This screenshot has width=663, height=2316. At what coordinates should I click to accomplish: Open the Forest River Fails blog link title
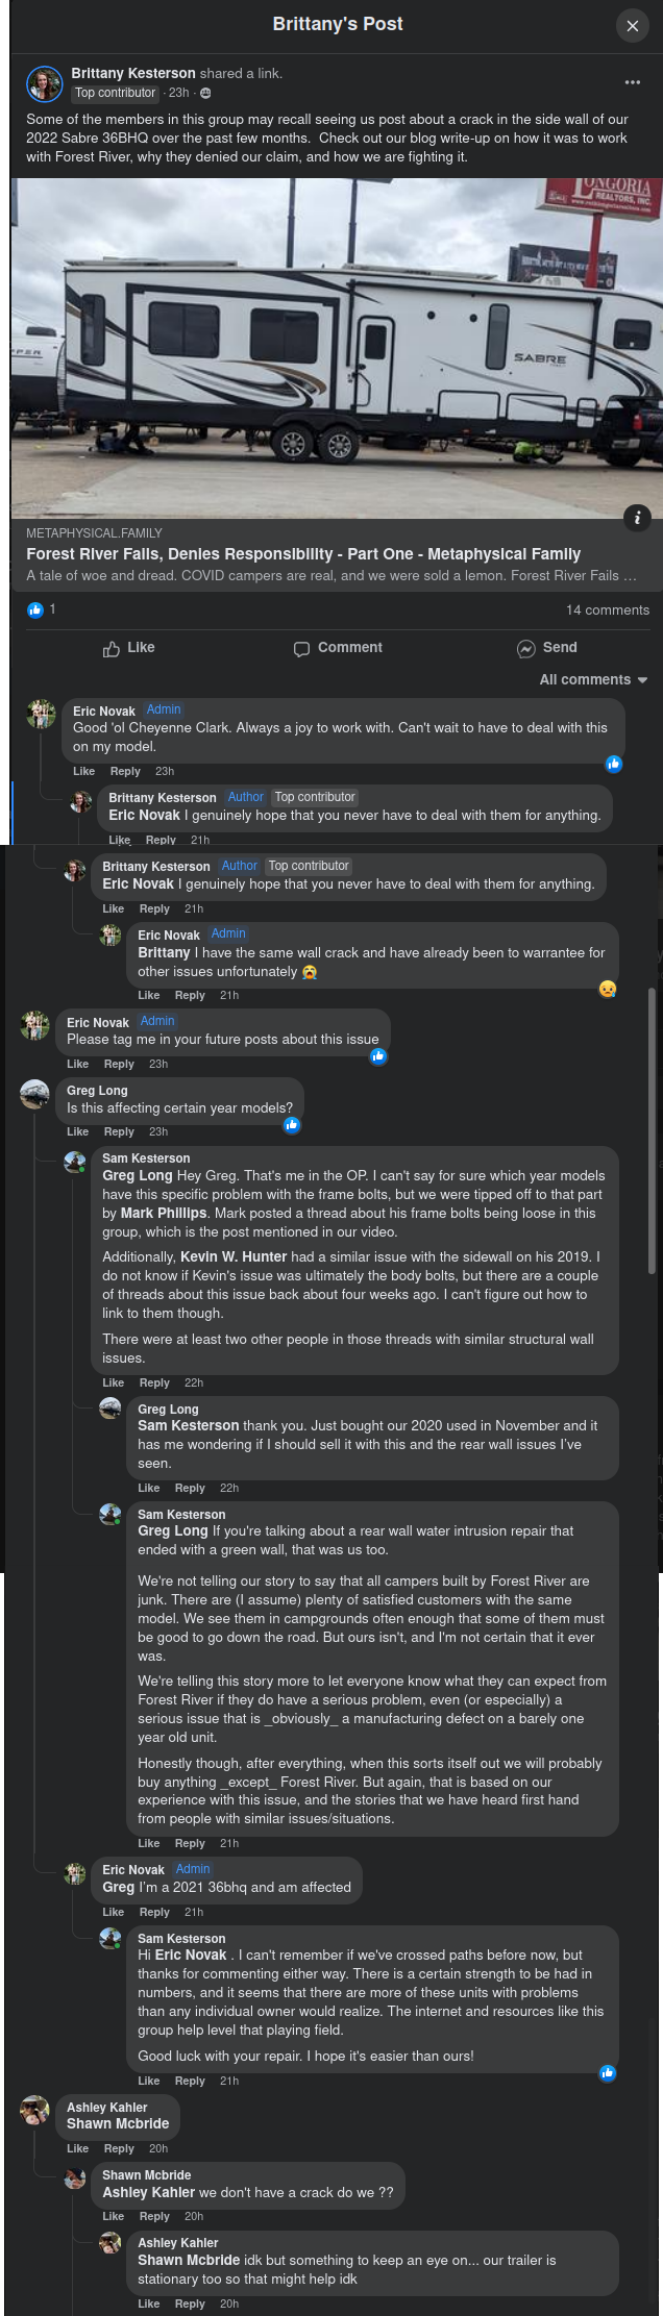point(303,554)
